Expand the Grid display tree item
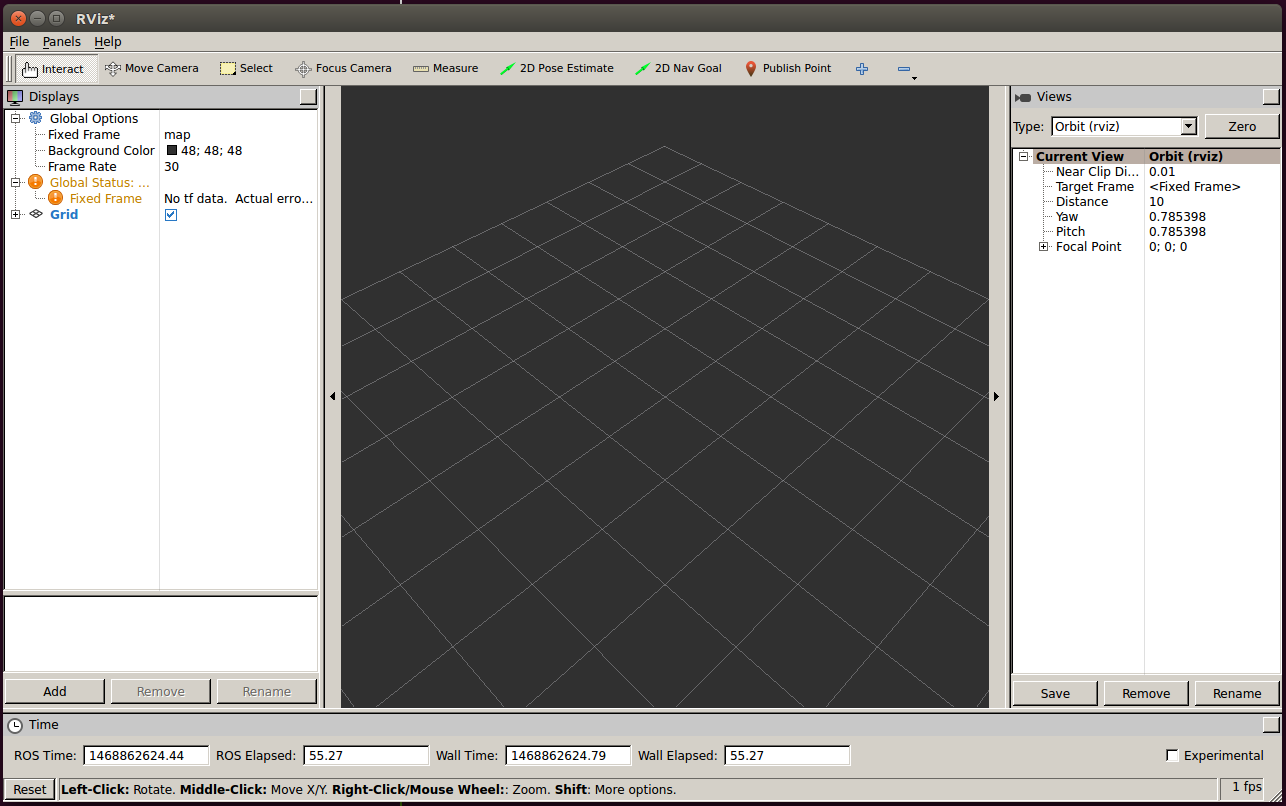The height and width of the screenshot is (806, 1286). (16, 215)
